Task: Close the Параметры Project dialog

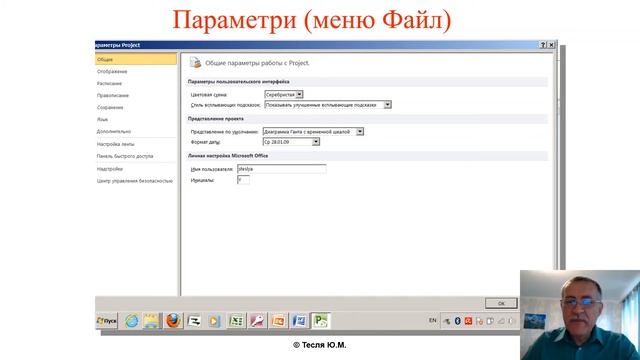Action: pos(551,45)
